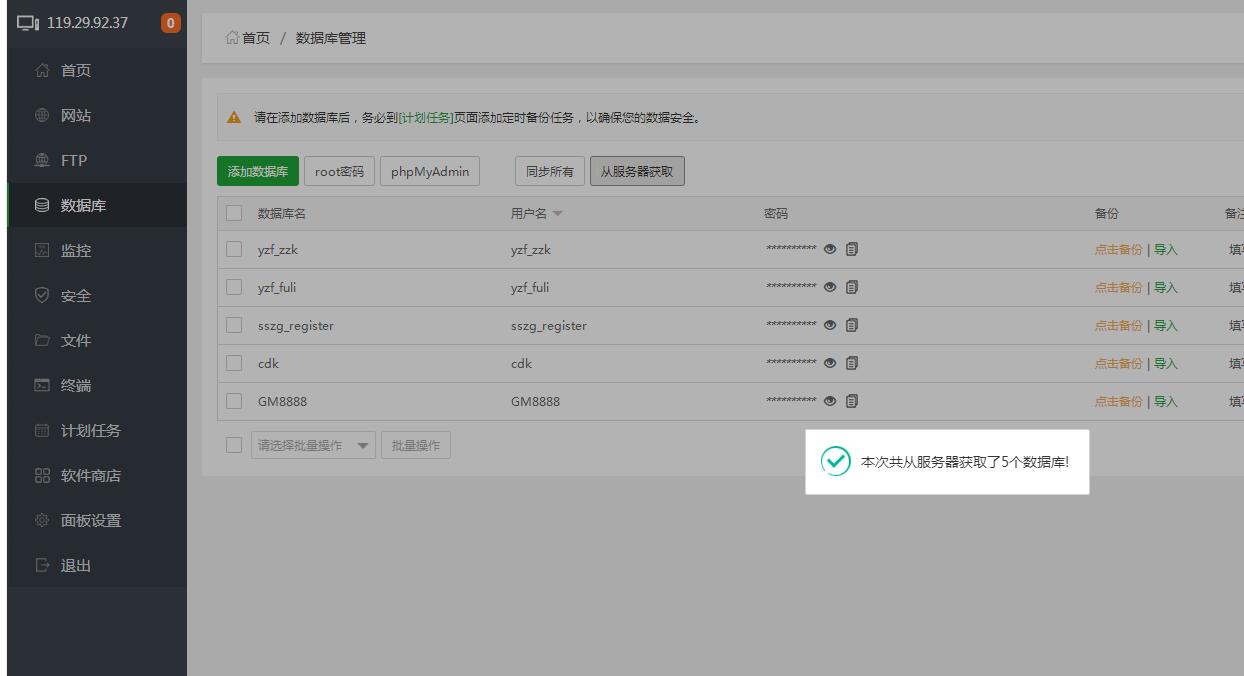Click the green 添加数据库 button
This screenshot has height=676, width=1244.
click(257, 172)
